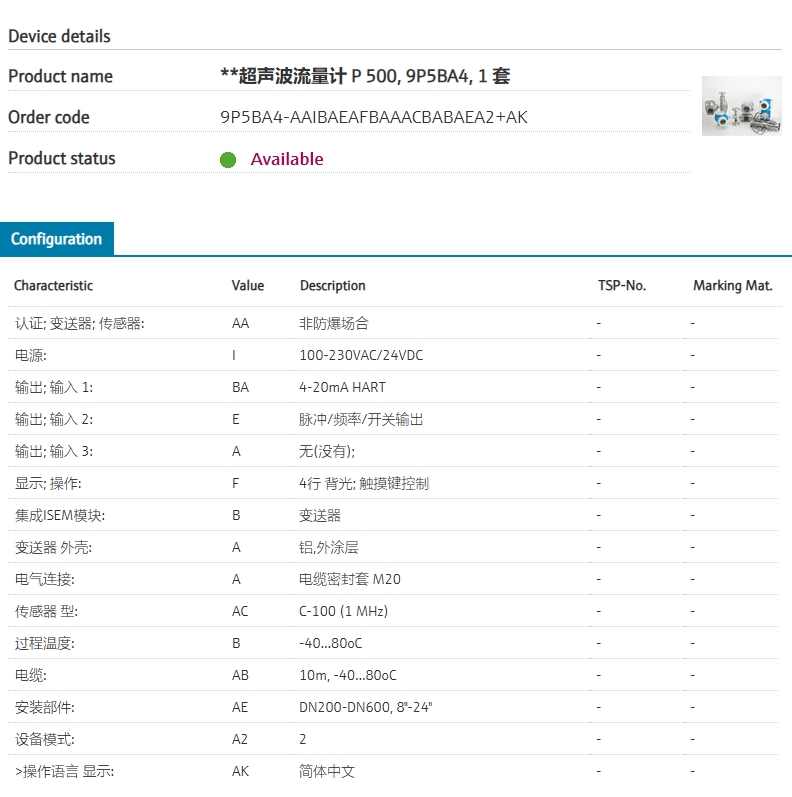Click the Order code field label

coord(49,117)
